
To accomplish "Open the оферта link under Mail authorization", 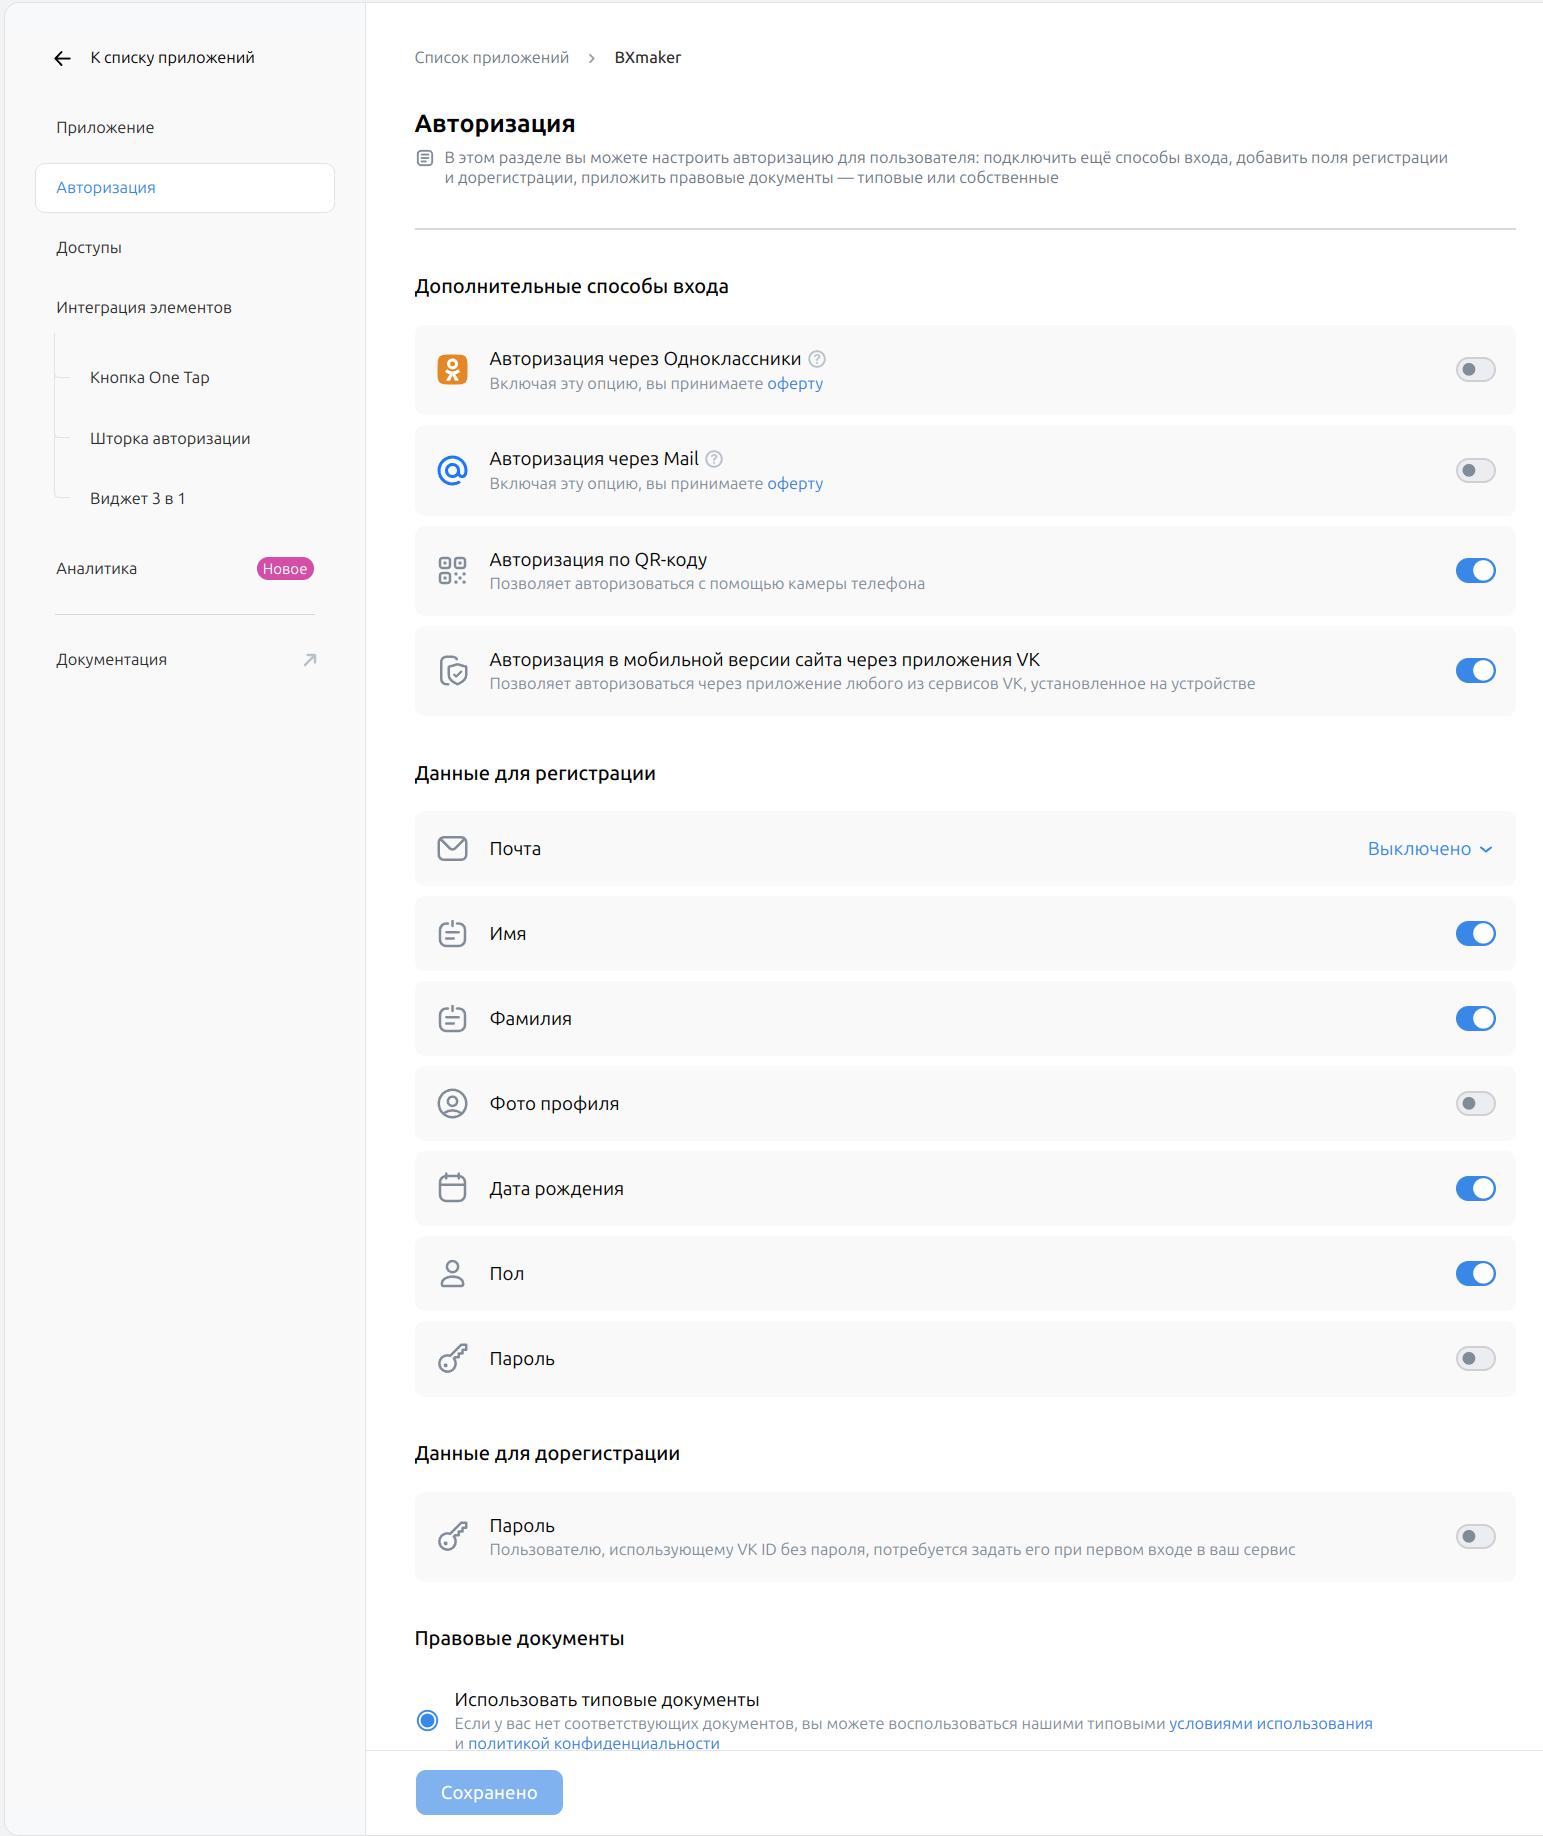I will click(795, 484).
